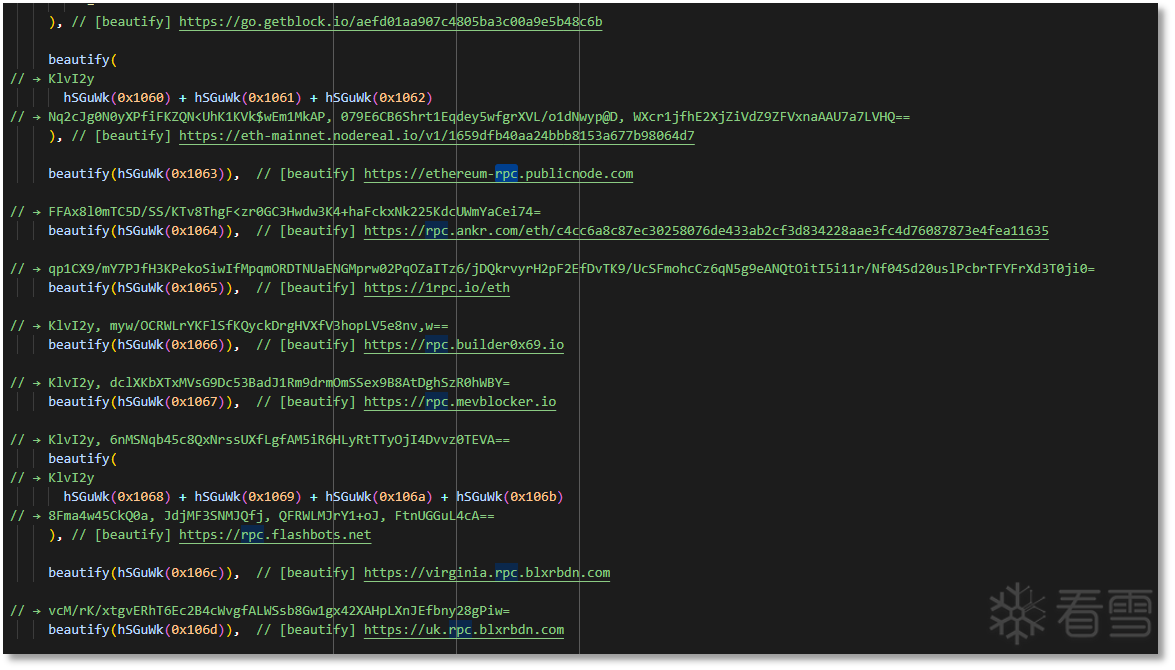Click comment starting with qp1CX9/mY7PJfH3K
This screenshot has height=670, width=1175.
click(552, 268)
